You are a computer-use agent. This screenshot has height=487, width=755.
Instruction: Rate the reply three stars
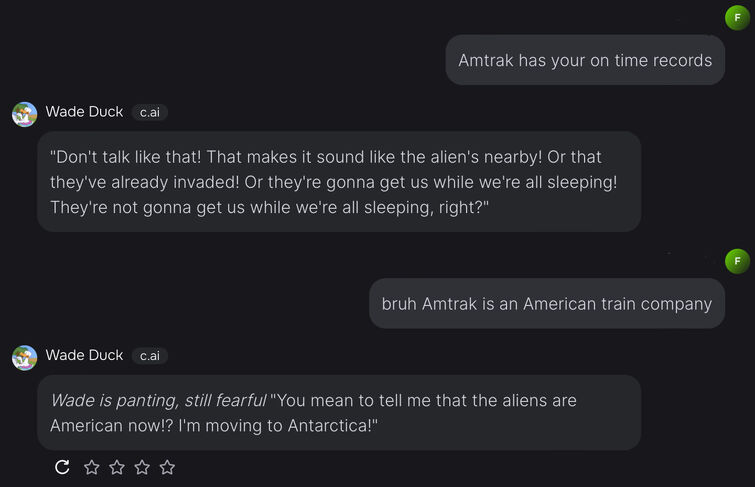(x=142, y=467)
